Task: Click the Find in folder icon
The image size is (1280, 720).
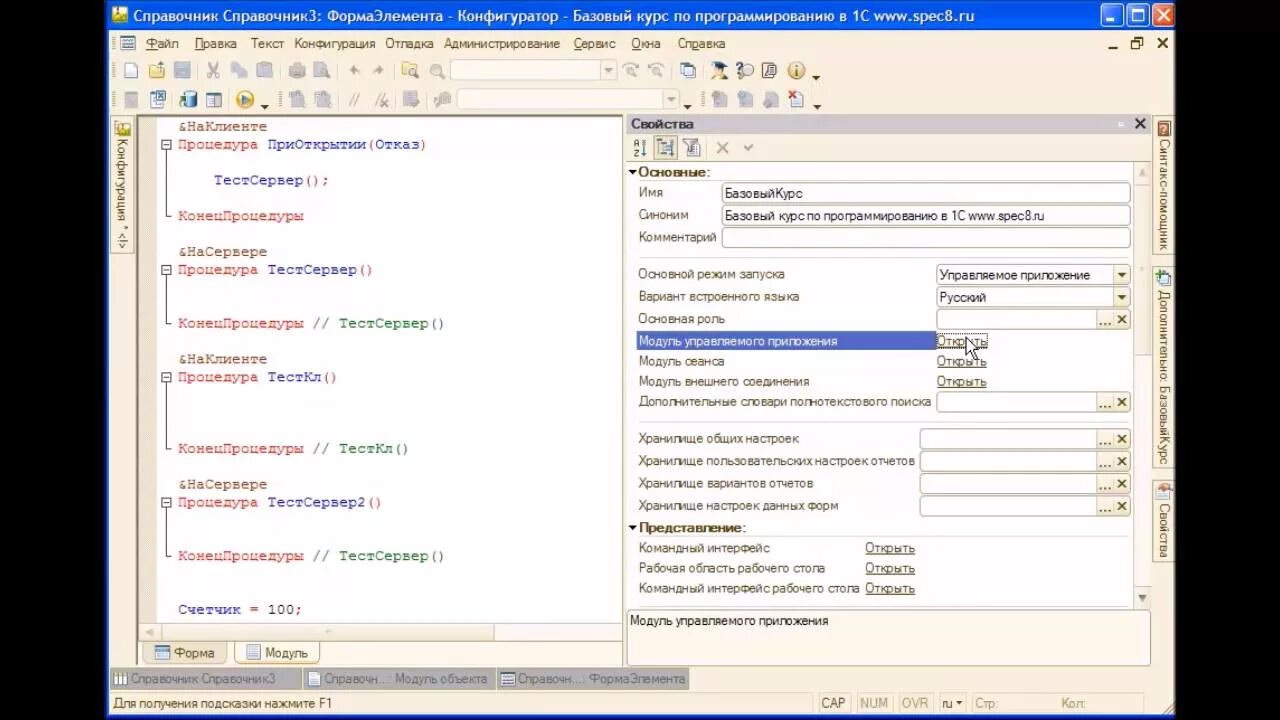Action: coord(410,71)
